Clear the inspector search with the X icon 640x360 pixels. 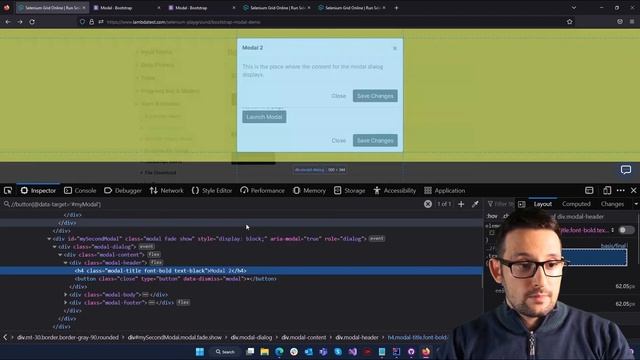pyautogui.click(x=428, y=204)
